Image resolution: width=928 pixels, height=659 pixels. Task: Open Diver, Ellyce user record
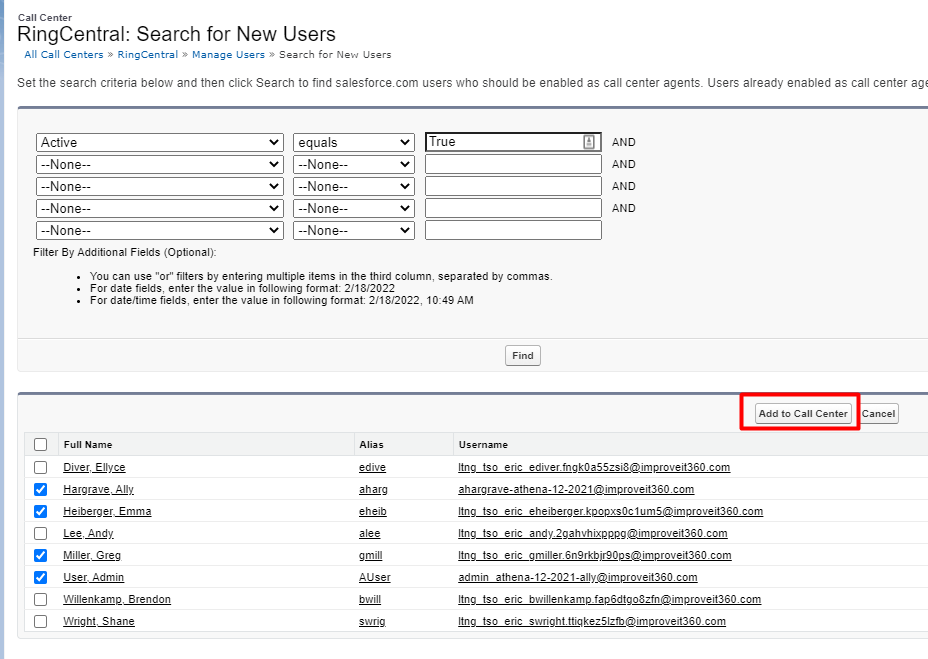pos(94,467)
